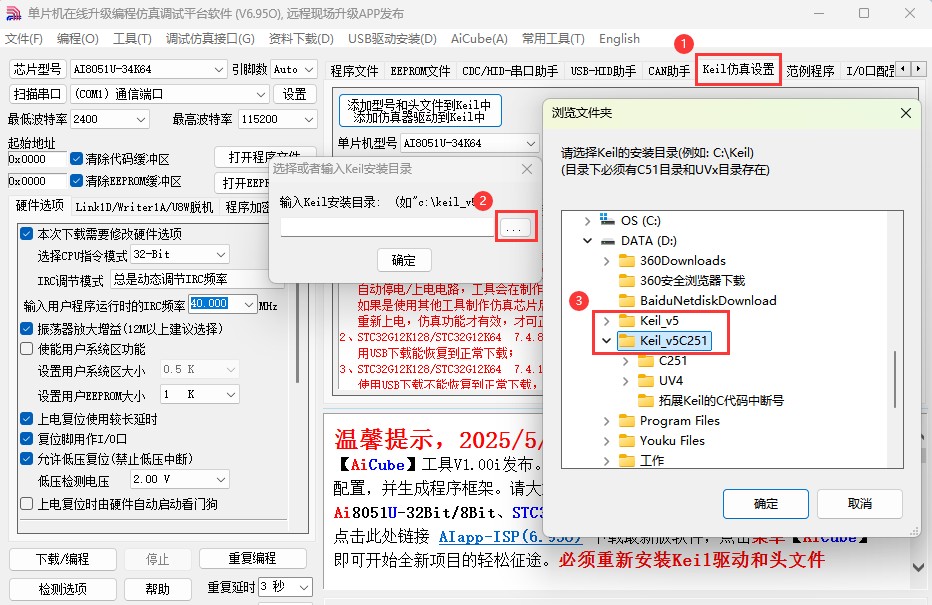Open the 文件(F) menu

click(24, 39)
